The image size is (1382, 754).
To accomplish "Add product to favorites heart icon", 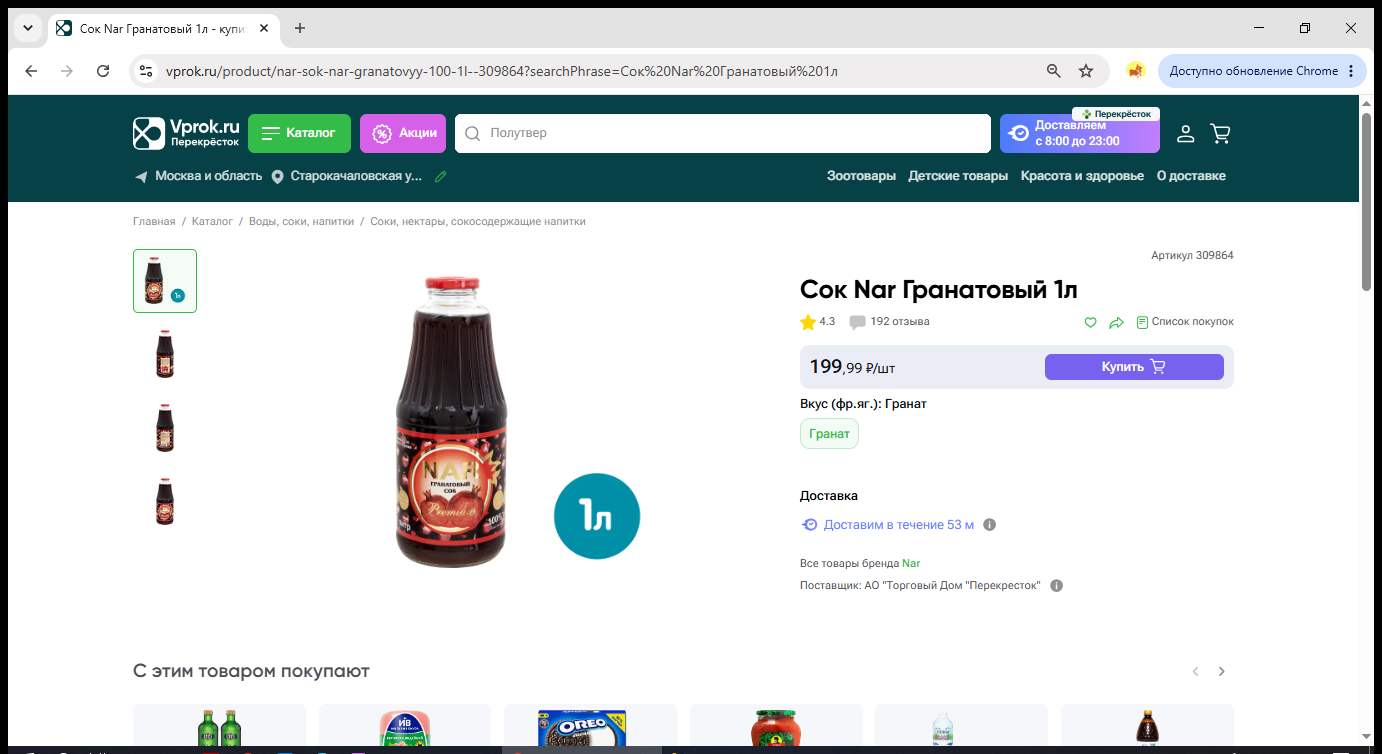I will 1091,322.
